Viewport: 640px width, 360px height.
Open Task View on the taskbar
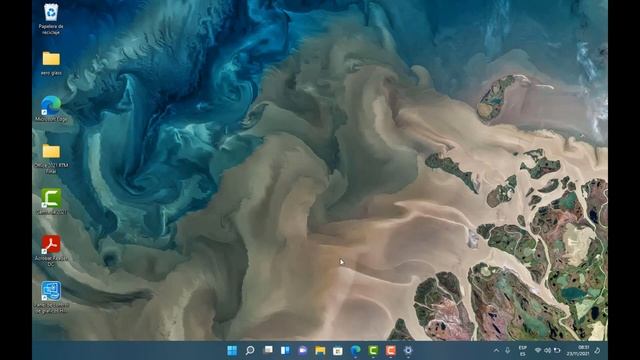click(268, 350)
